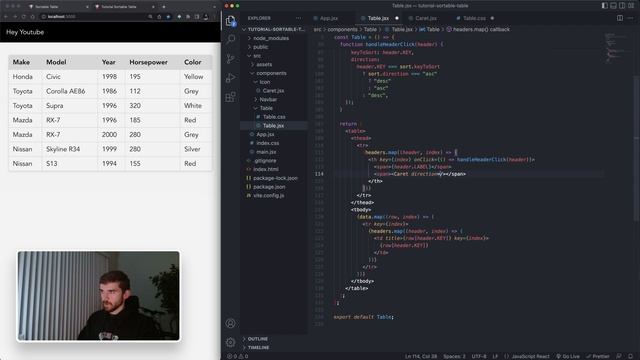Click Prettier in status bar
The height and width of the screenshot is (360, 640).
[598, 356]
